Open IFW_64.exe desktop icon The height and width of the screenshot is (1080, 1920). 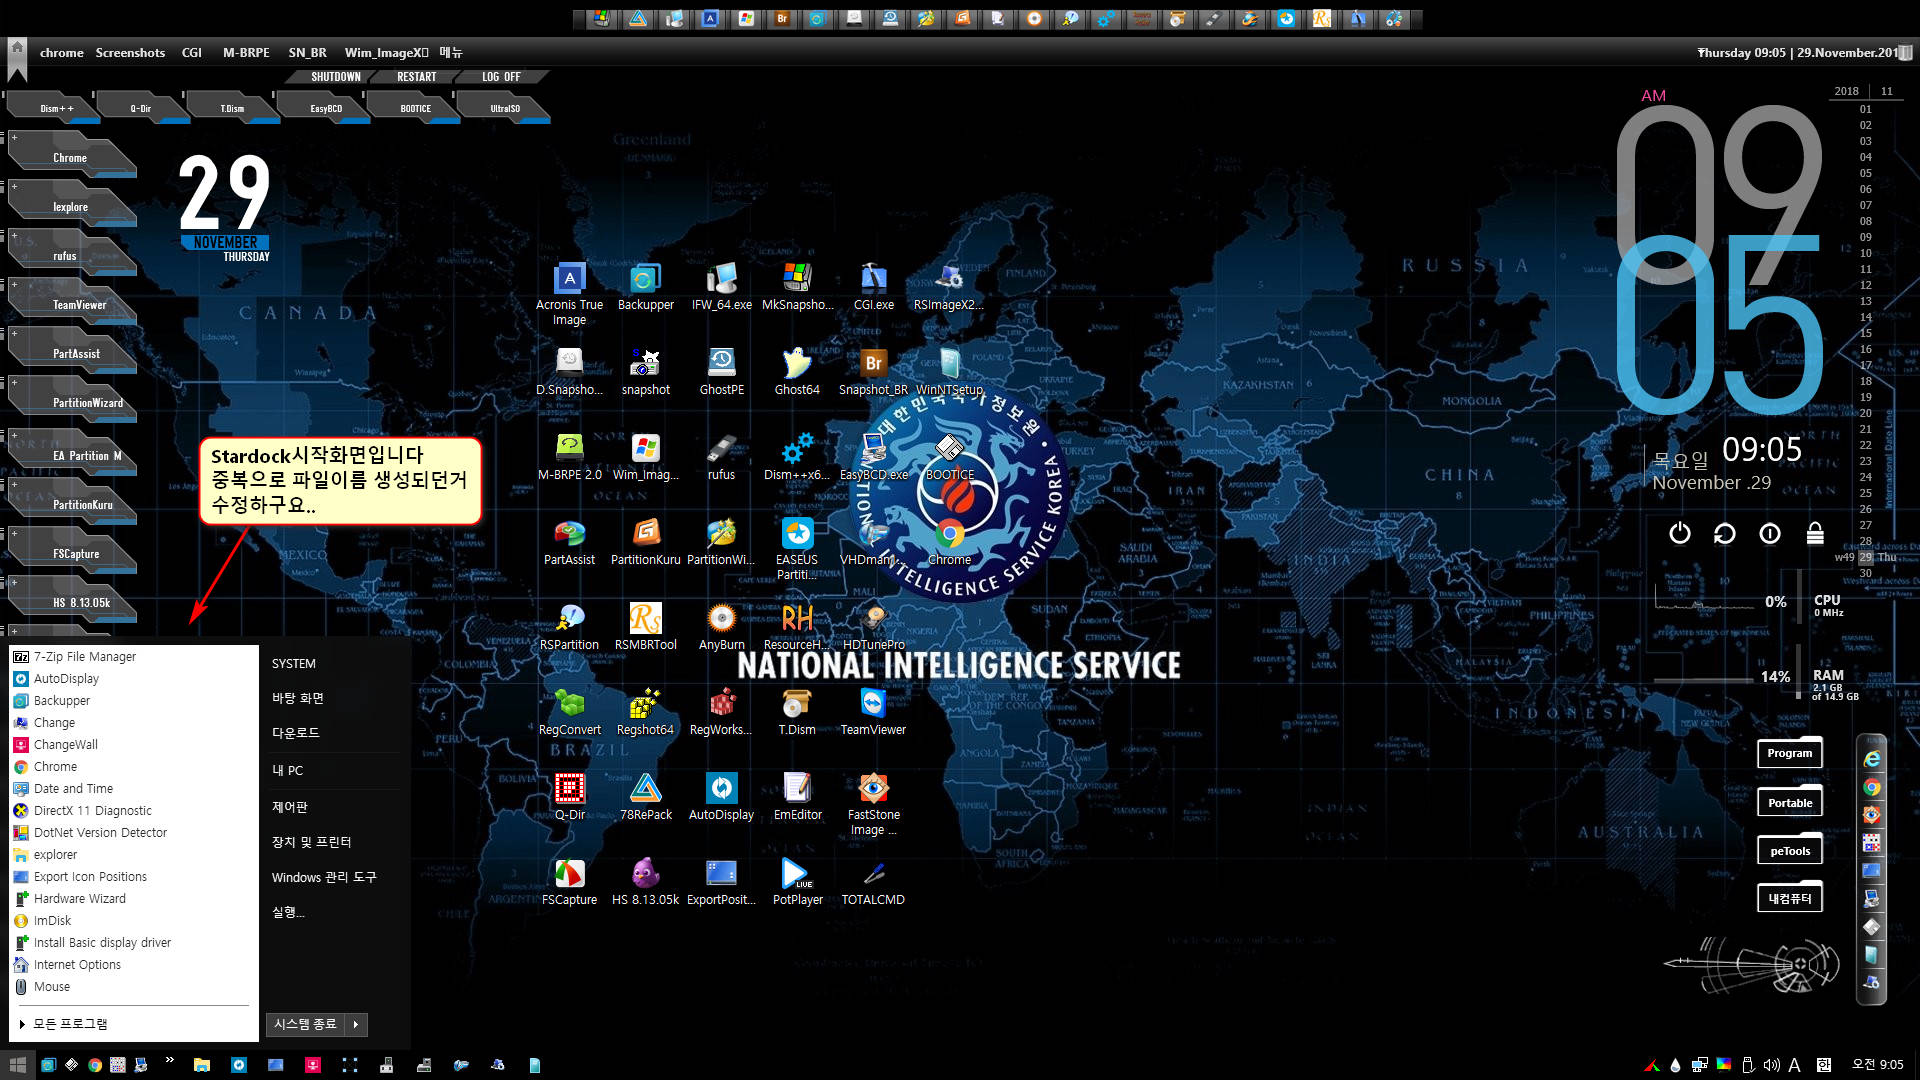point(721,288)
